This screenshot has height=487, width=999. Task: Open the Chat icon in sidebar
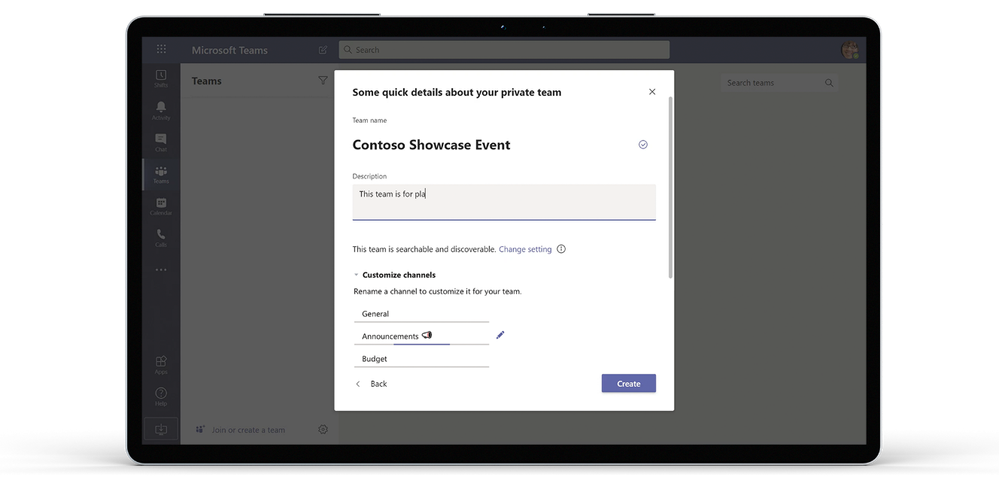161,143
